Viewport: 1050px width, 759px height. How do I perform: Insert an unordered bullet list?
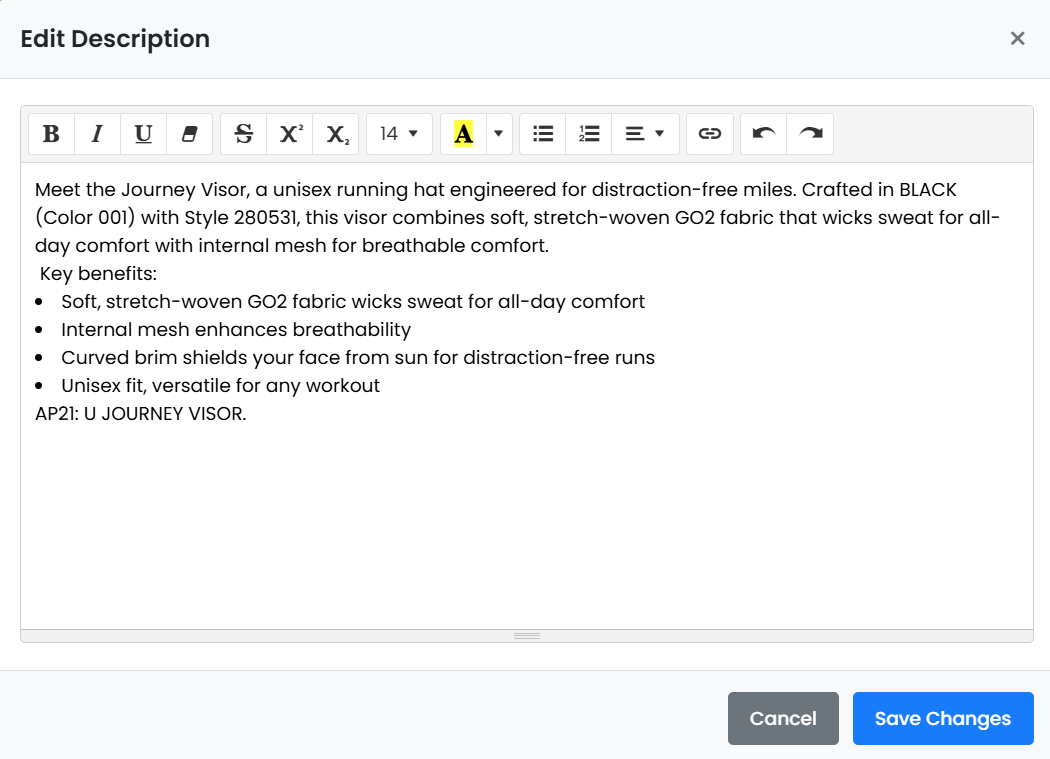coord(543,134)
